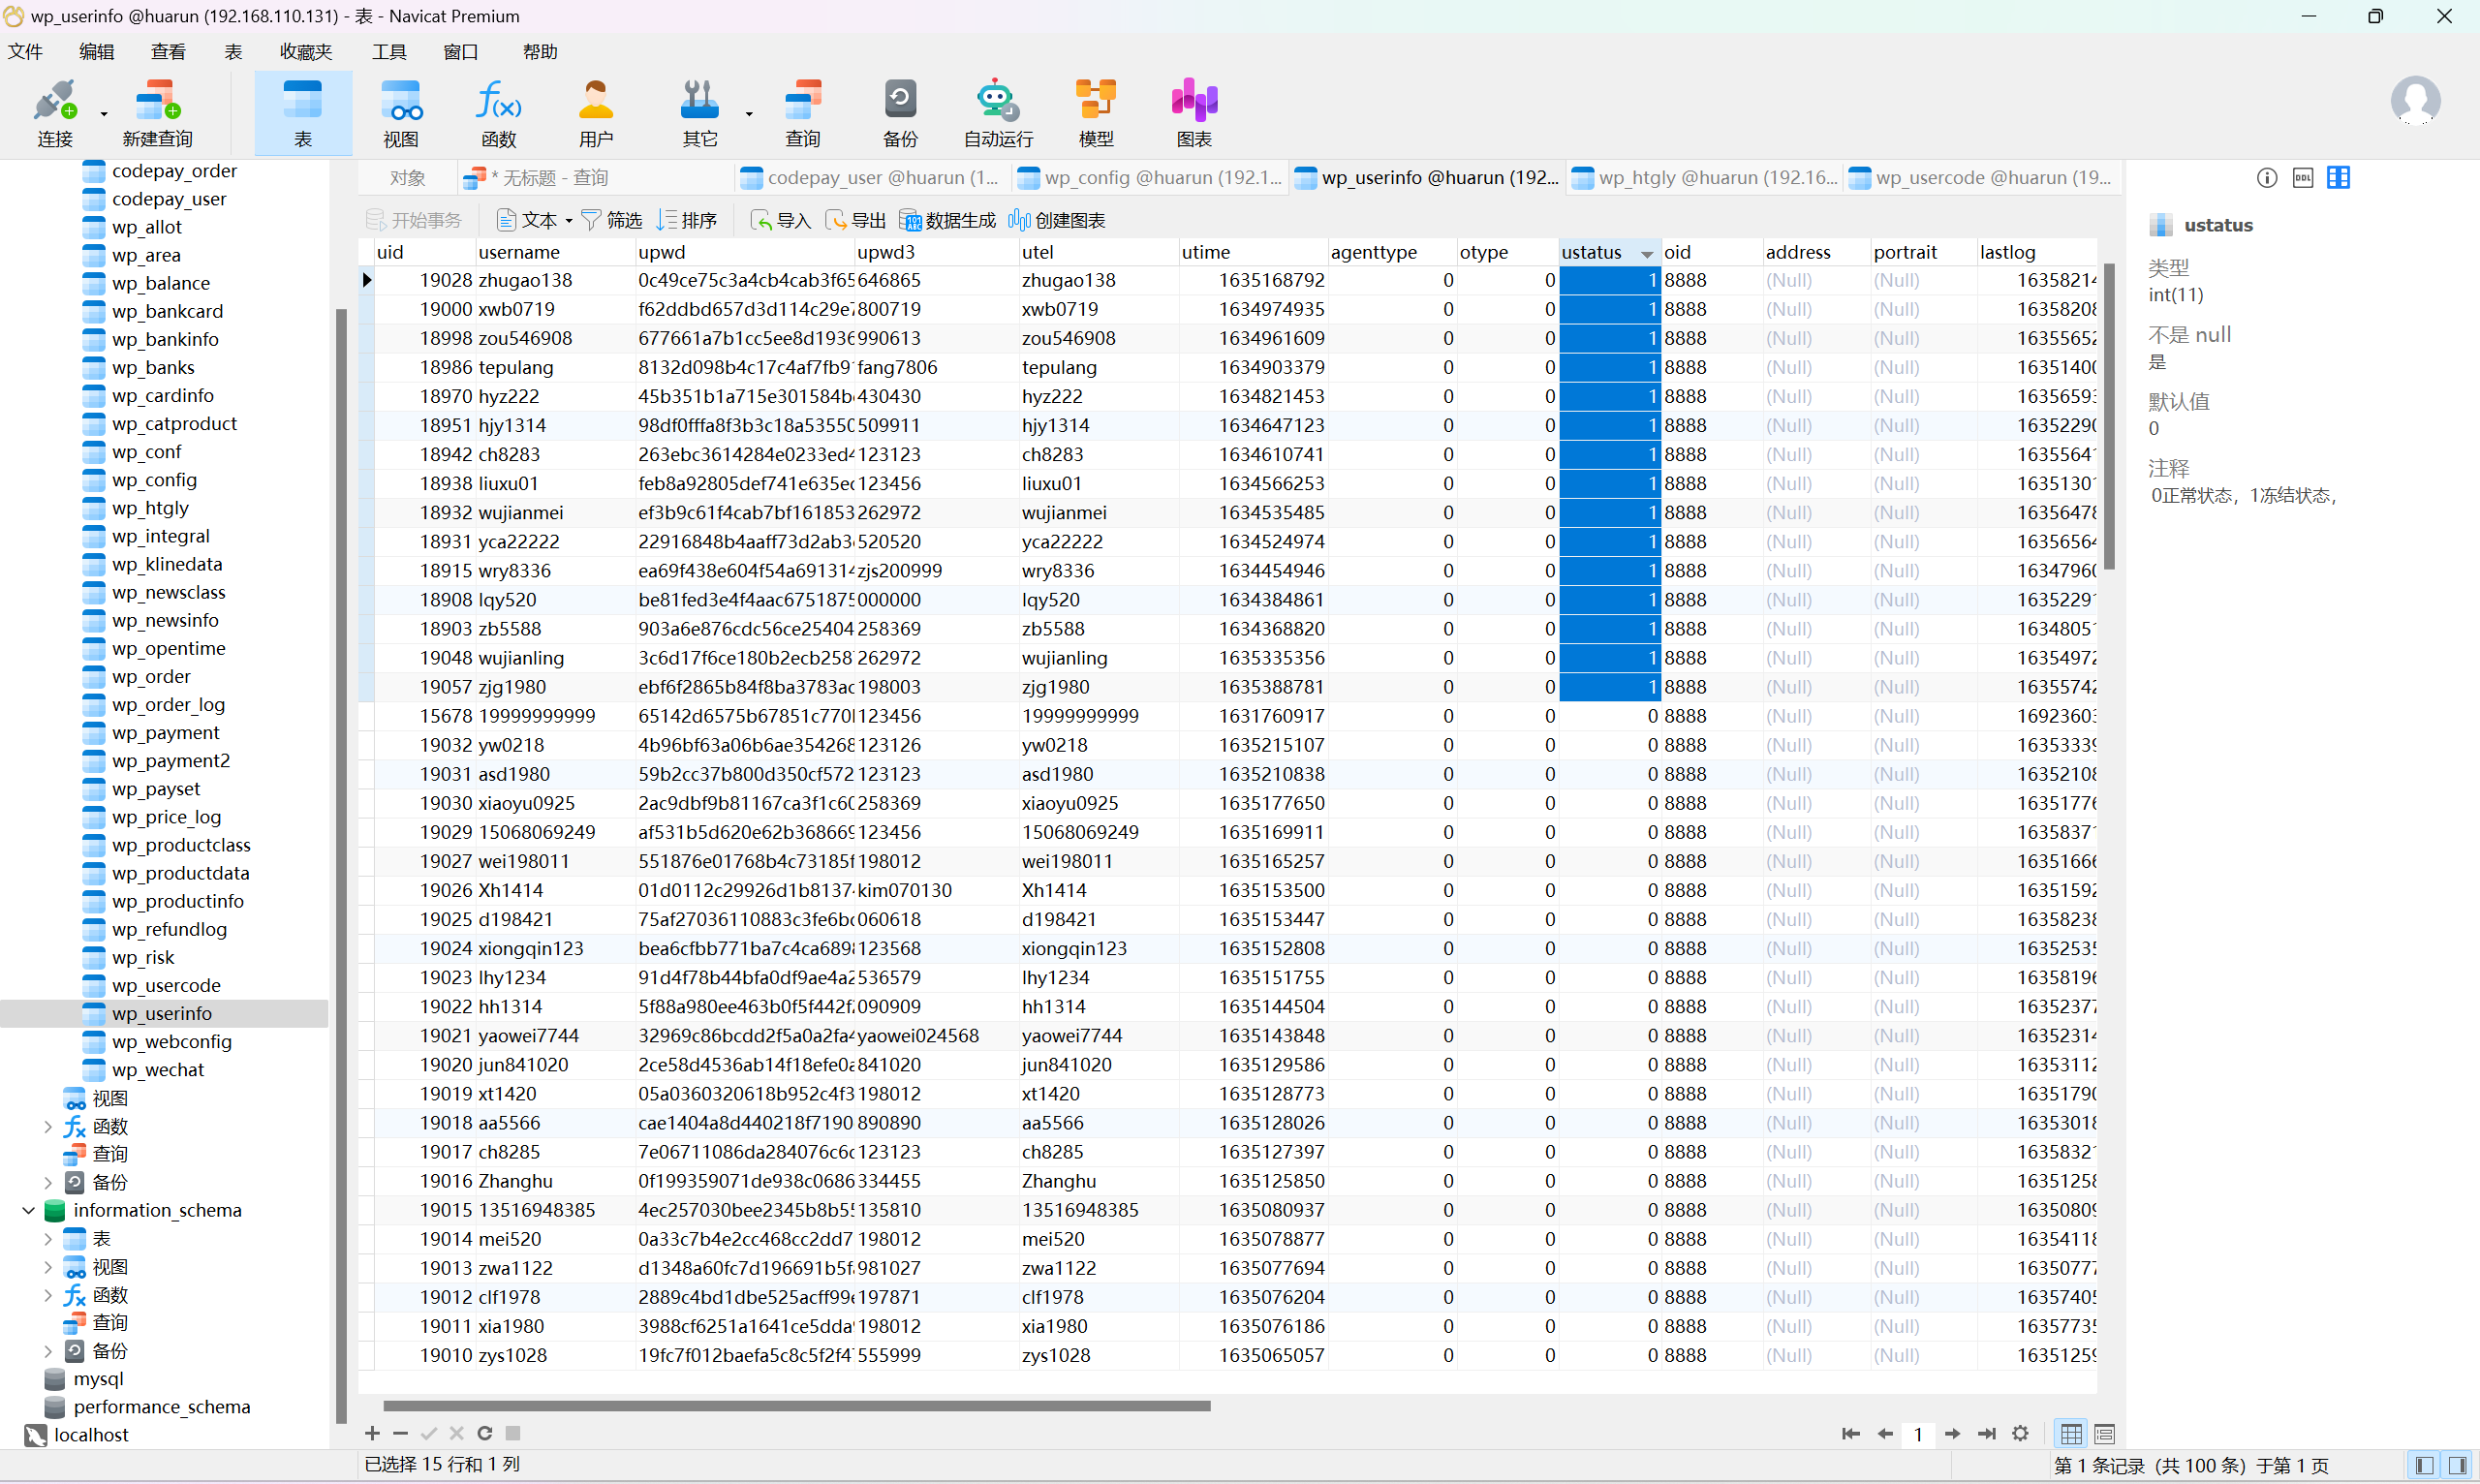The height and width of the screenshot is (1484, 2480).
Task: Refresh the table data
Action: [x=485, y=1433]
